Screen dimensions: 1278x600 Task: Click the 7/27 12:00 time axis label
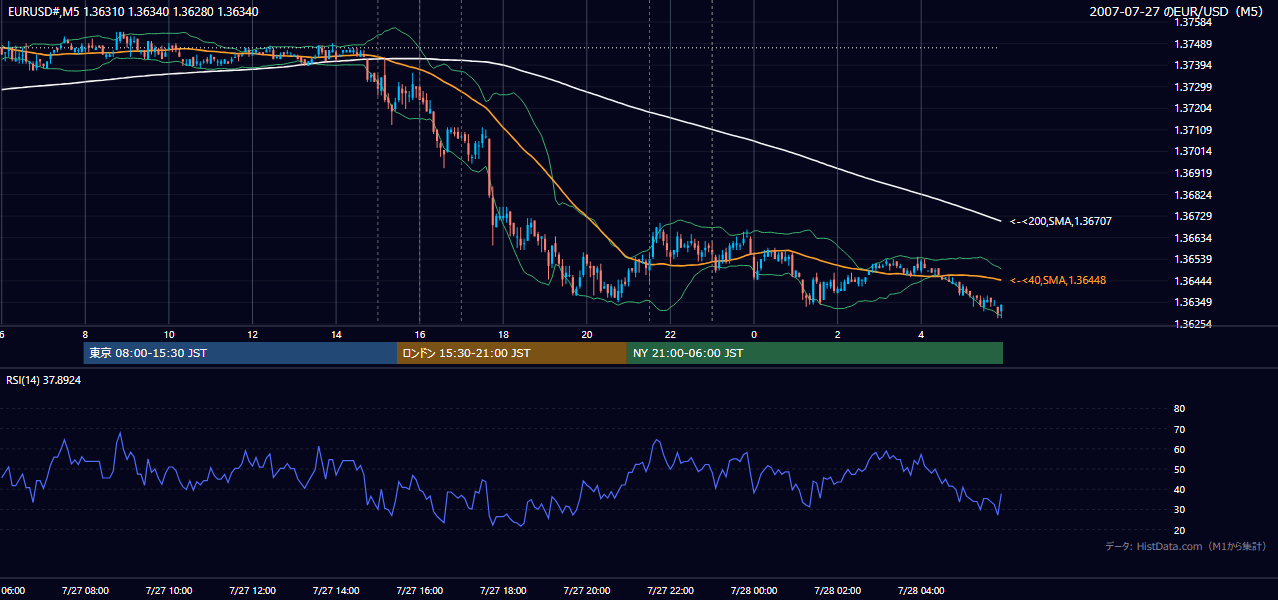(x=252, y=590)
